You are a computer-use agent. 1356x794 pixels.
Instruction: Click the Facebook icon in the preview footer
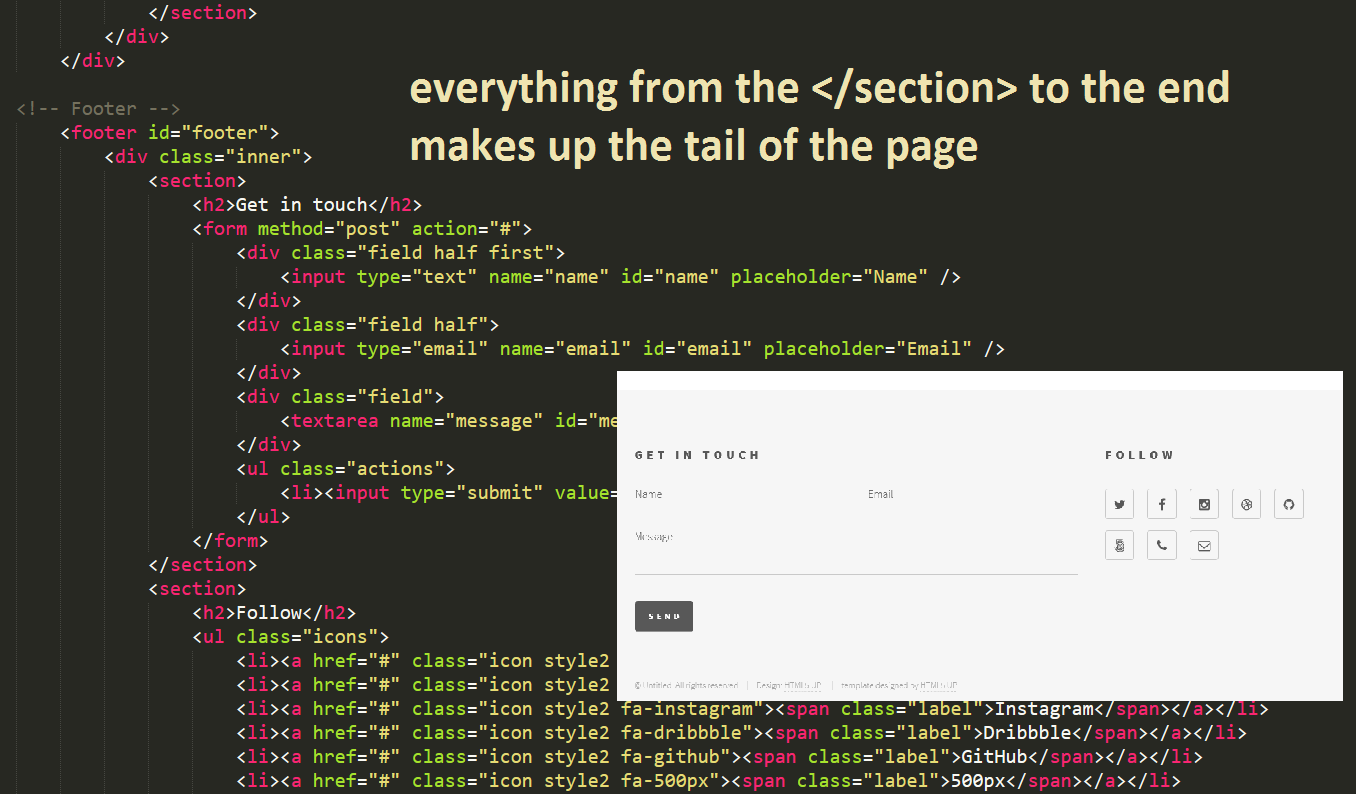coord(1162,504)
